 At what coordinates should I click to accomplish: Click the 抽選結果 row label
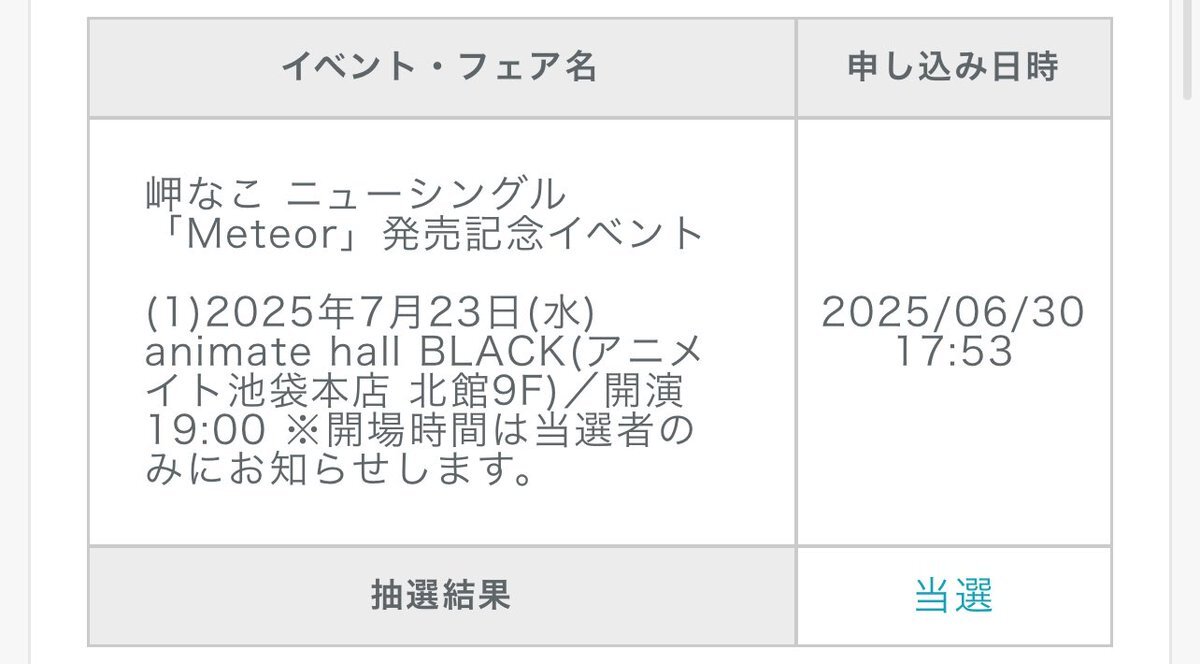[x=441, y=596]
